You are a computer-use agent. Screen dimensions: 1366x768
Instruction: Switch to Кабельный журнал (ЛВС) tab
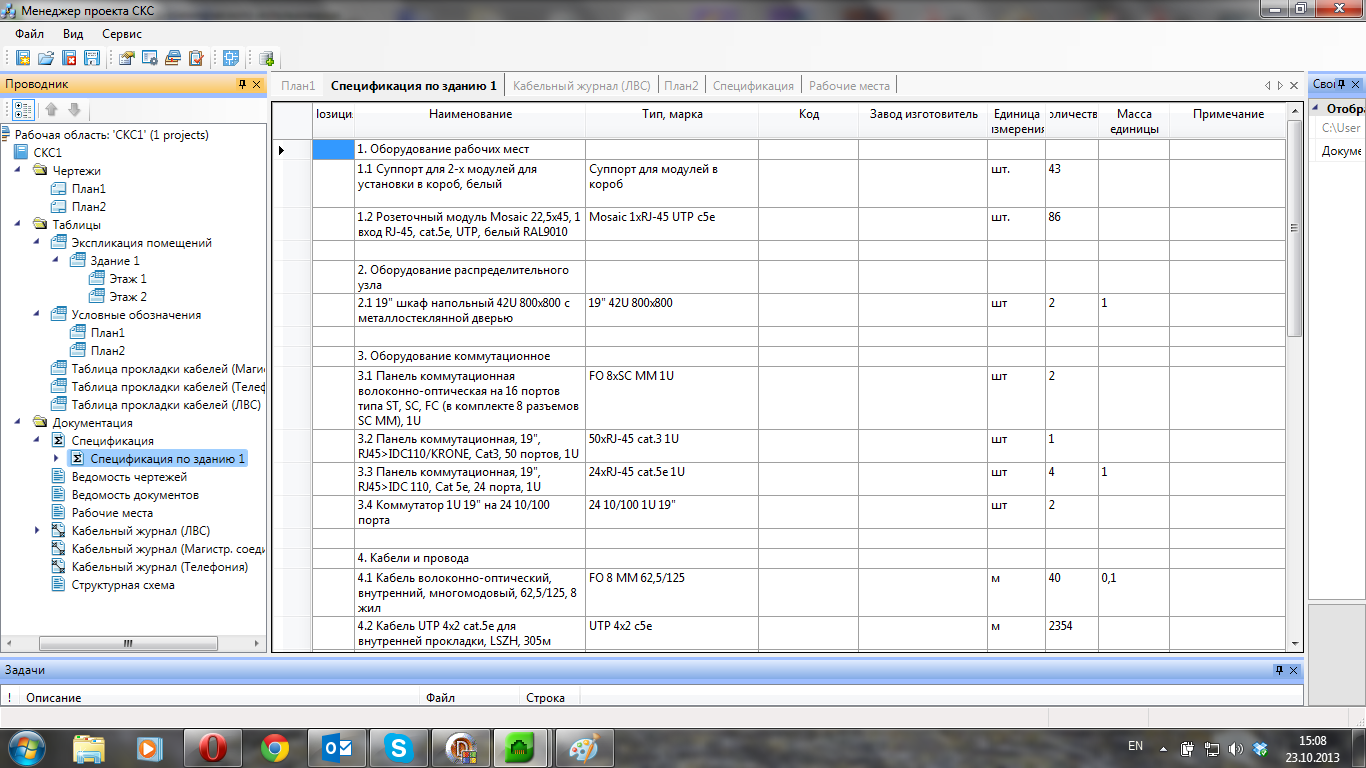pyautogui.click(x=581, y=86)
